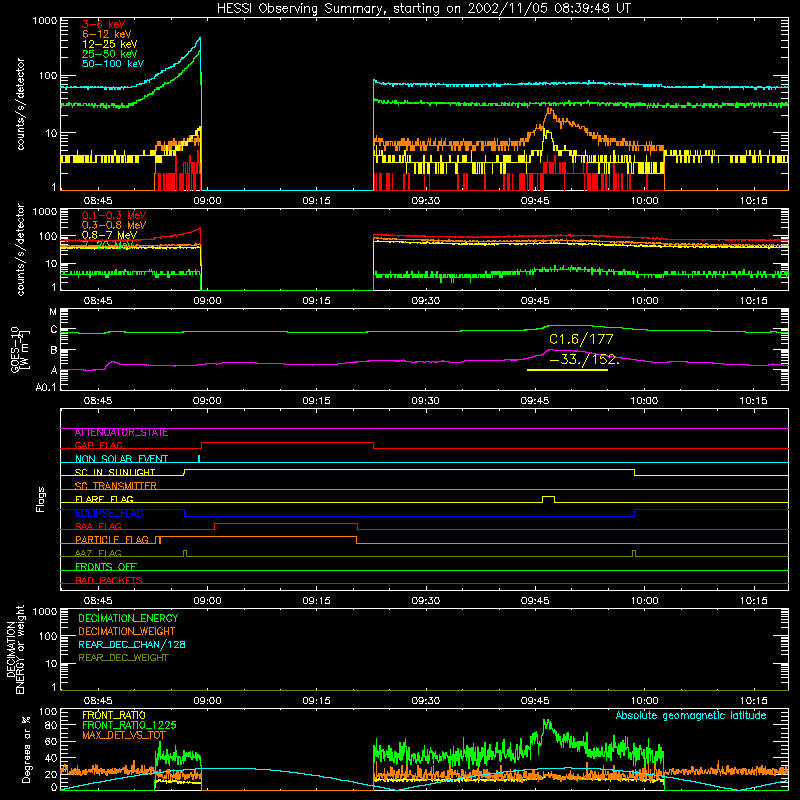Viewport: 800px width, 800px height.
Task: Click the C class label on GOES axis
Action: (54, 330)
